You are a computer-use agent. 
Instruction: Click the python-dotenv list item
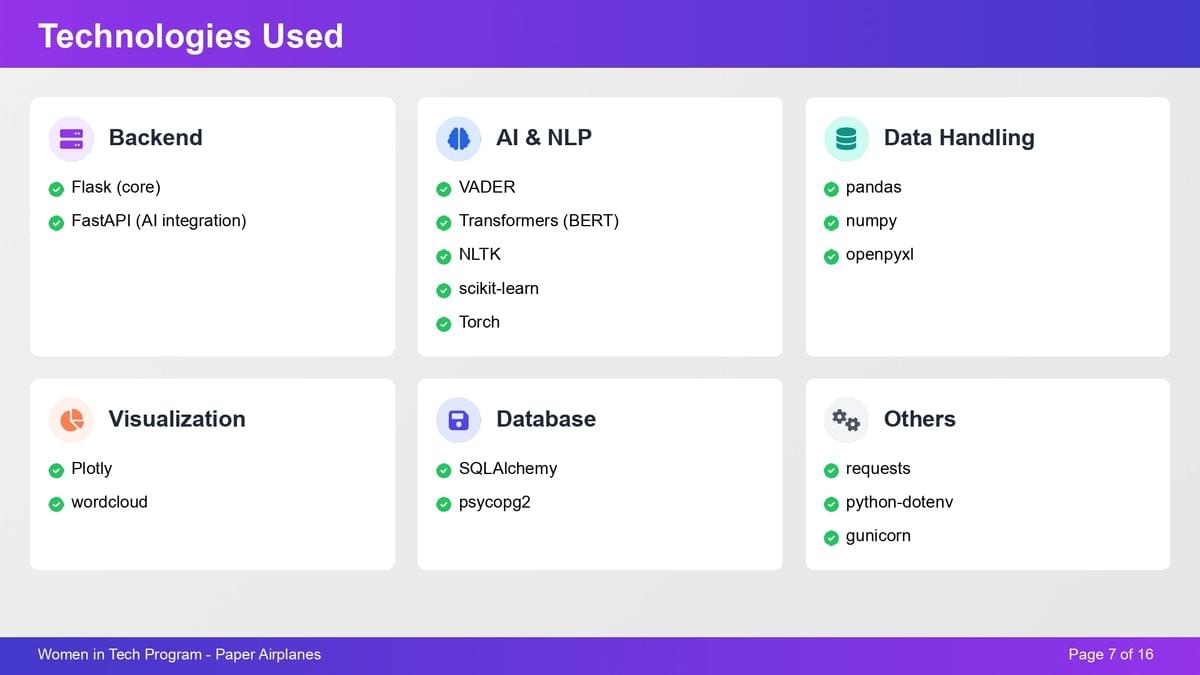click(899, 502)
